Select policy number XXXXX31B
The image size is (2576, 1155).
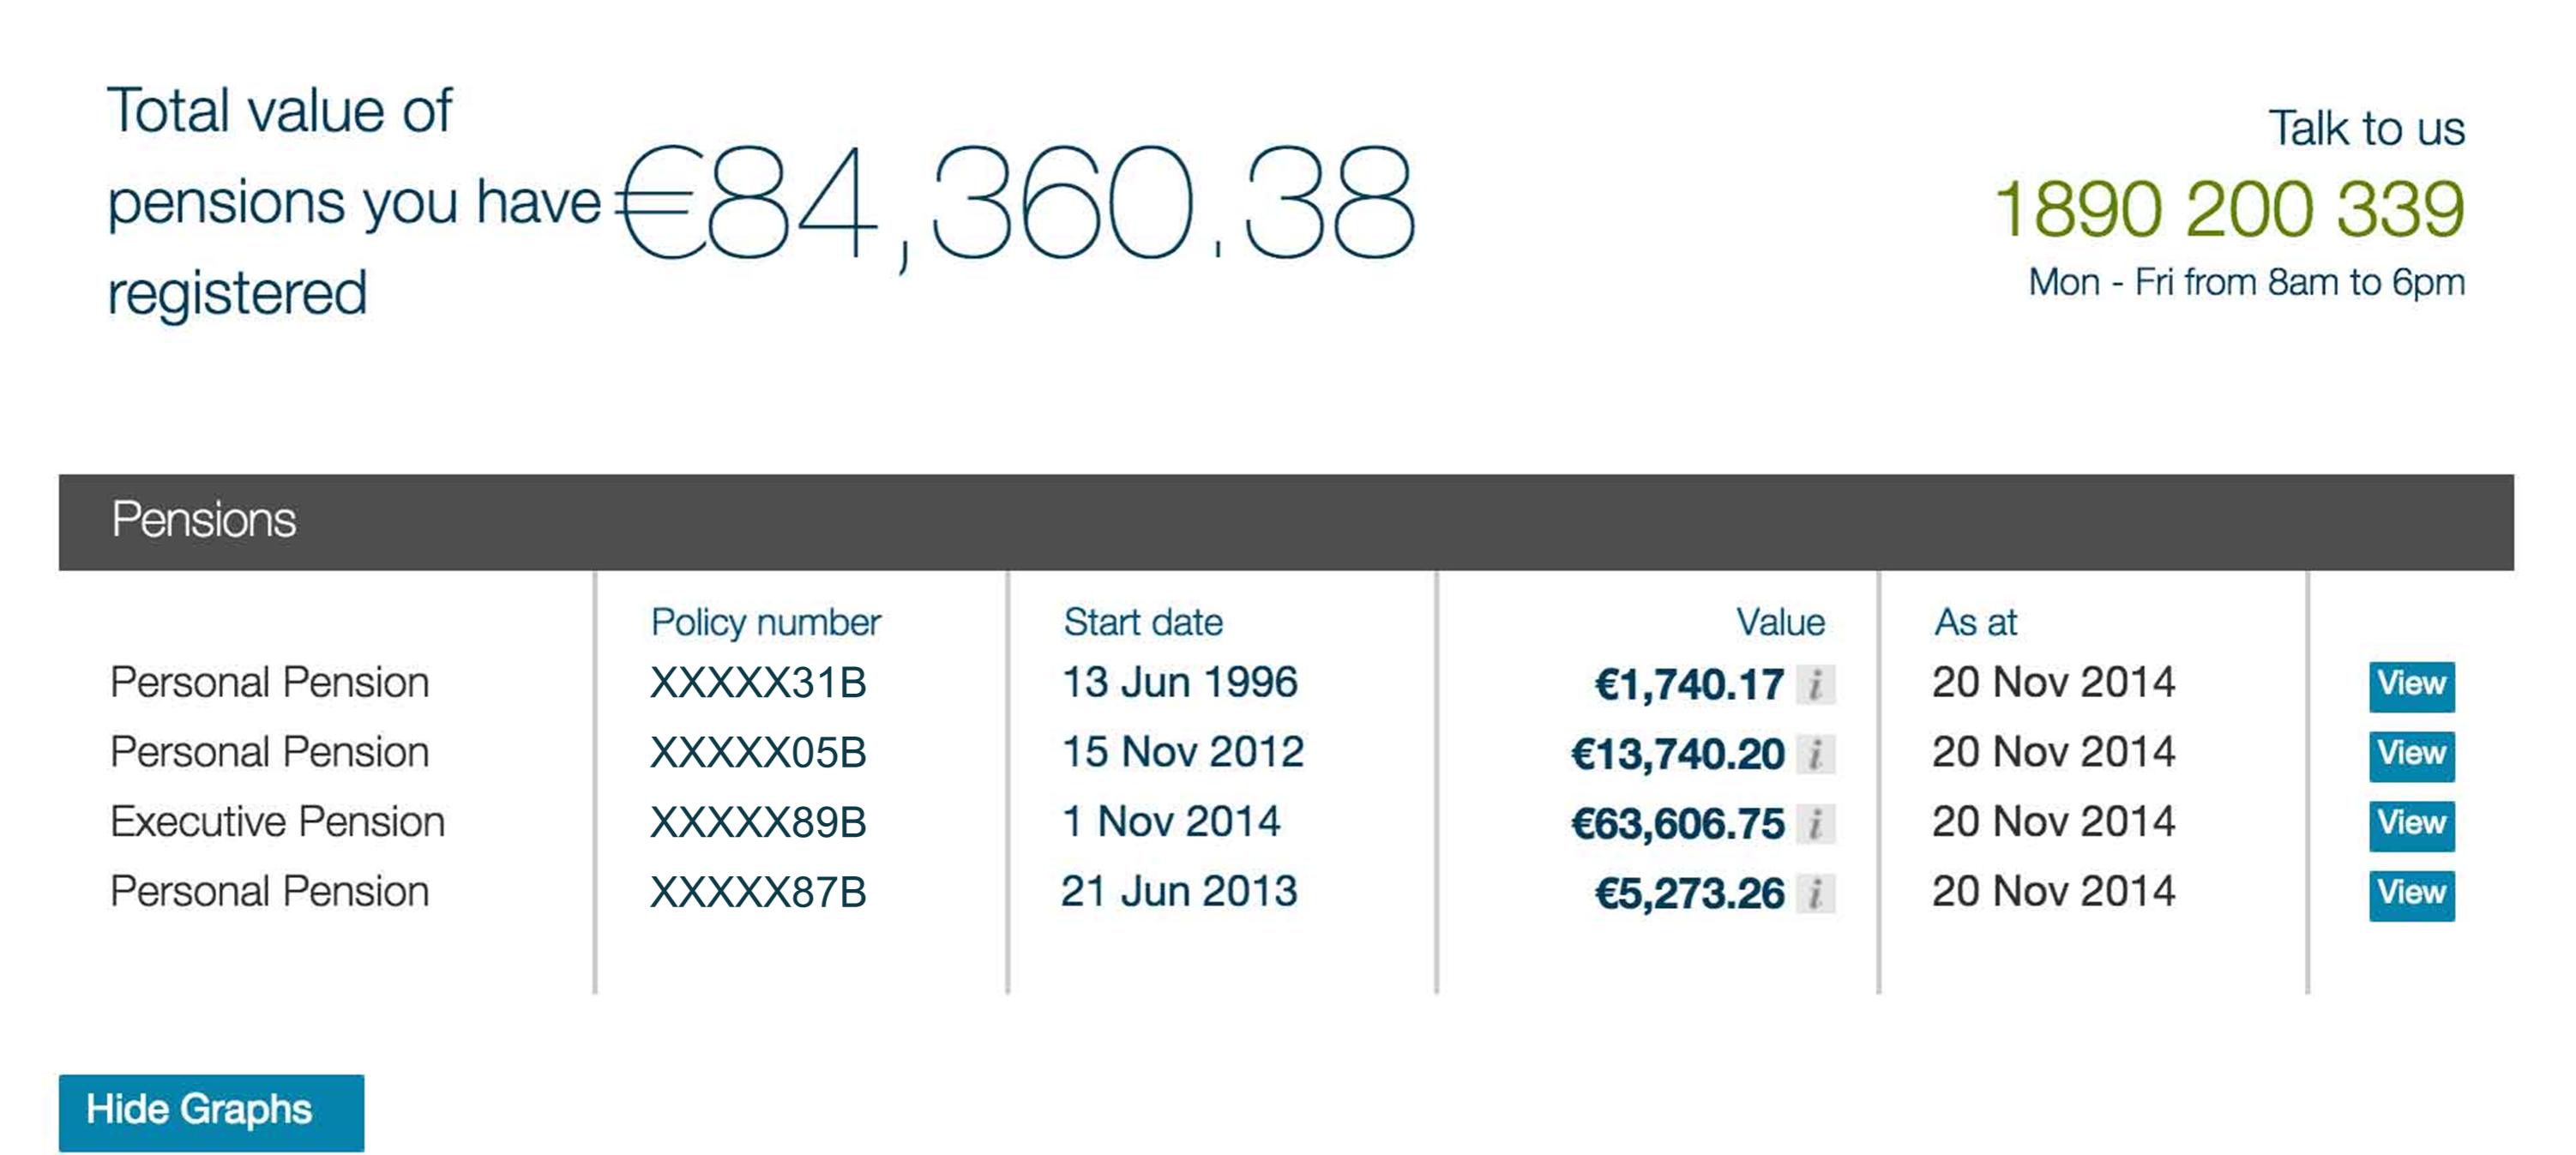[758, 684]
